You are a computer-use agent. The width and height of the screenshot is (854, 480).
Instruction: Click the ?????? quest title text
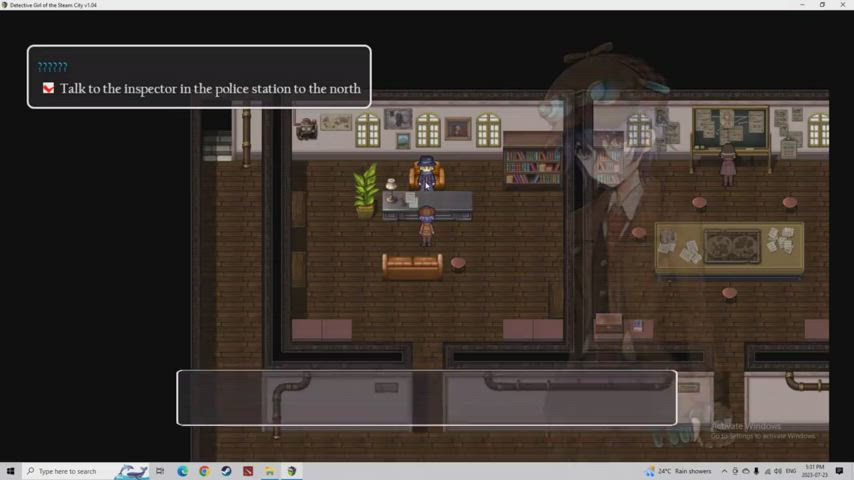(52, 67)
